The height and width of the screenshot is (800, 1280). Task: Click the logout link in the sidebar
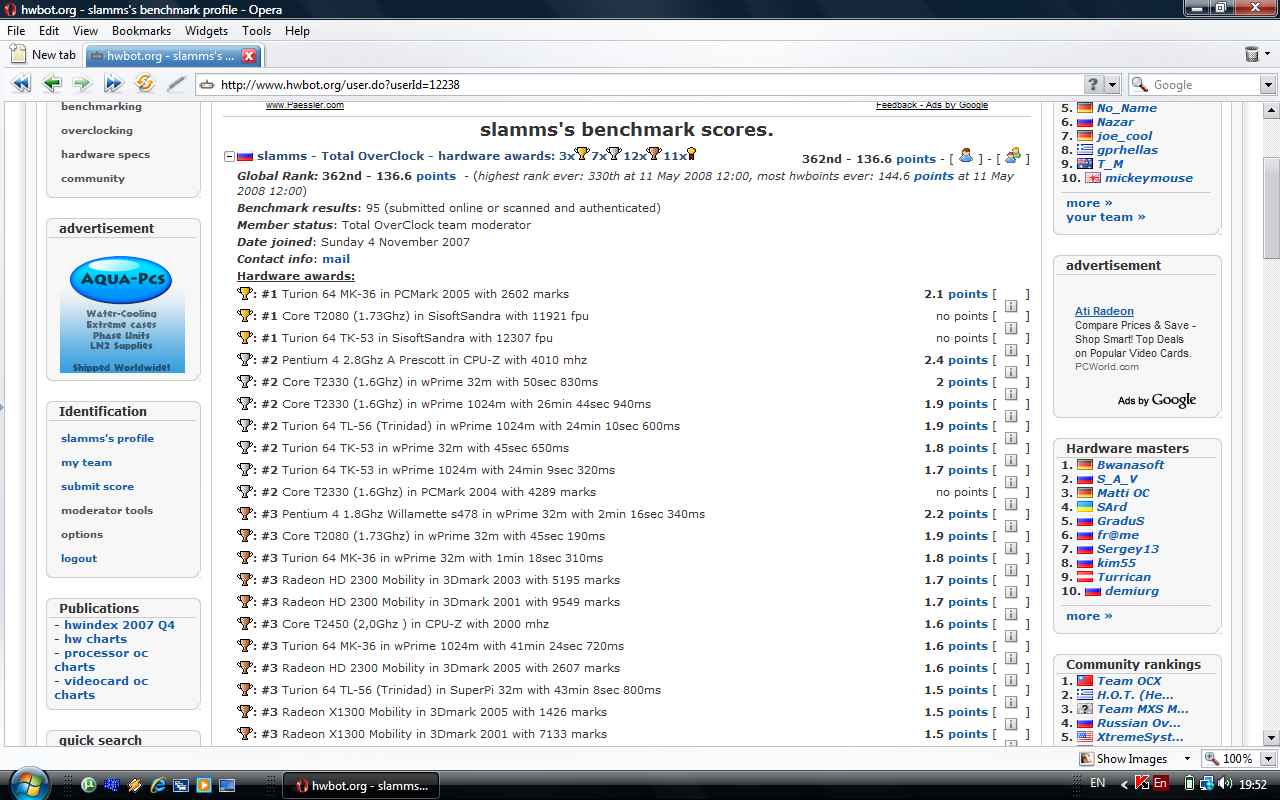click(x=79, y=558)
